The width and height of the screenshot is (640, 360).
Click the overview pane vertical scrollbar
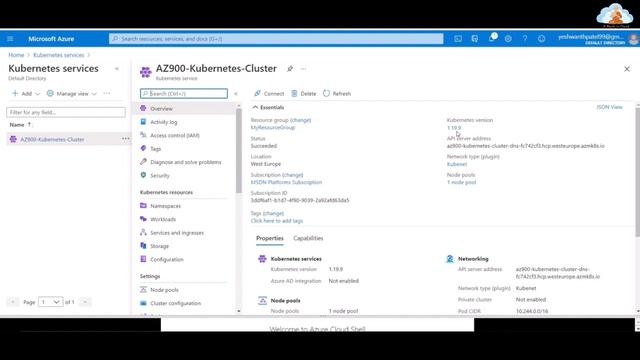click(638, 171)
